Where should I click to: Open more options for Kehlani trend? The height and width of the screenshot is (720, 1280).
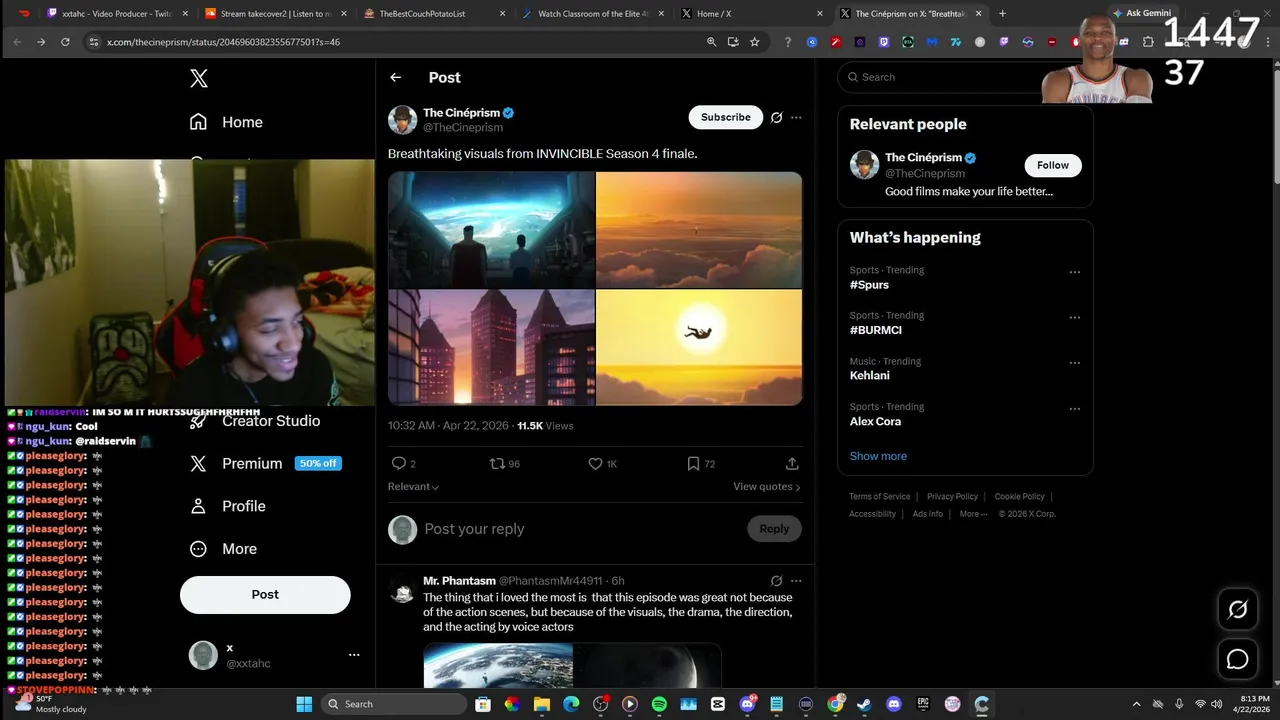[1075, 363]
